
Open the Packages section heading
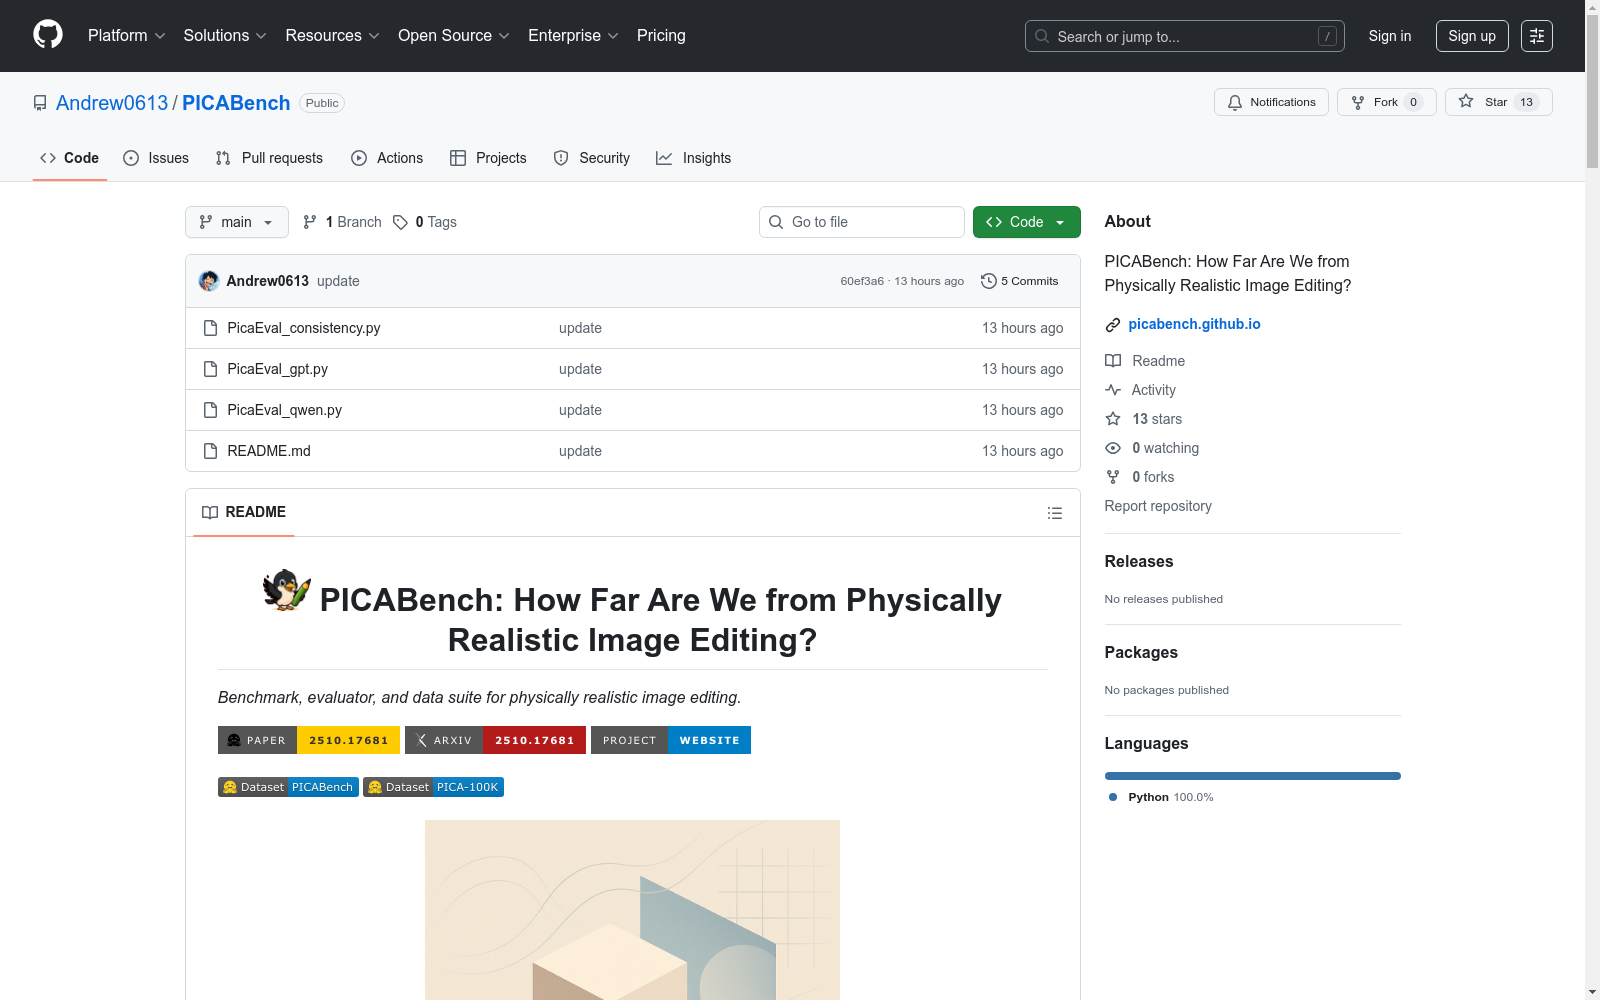coord(1141,653)
